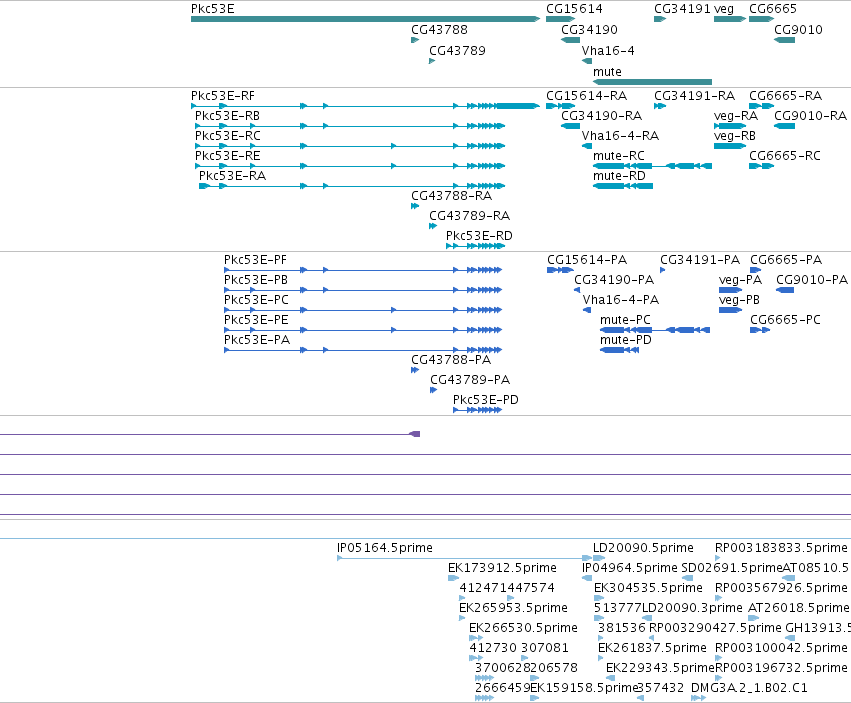Image resolution: width=851 pixels, height=703 pixels.
Task: Open the IP05164.5prime EST label
Action: (x=385, y=548)
